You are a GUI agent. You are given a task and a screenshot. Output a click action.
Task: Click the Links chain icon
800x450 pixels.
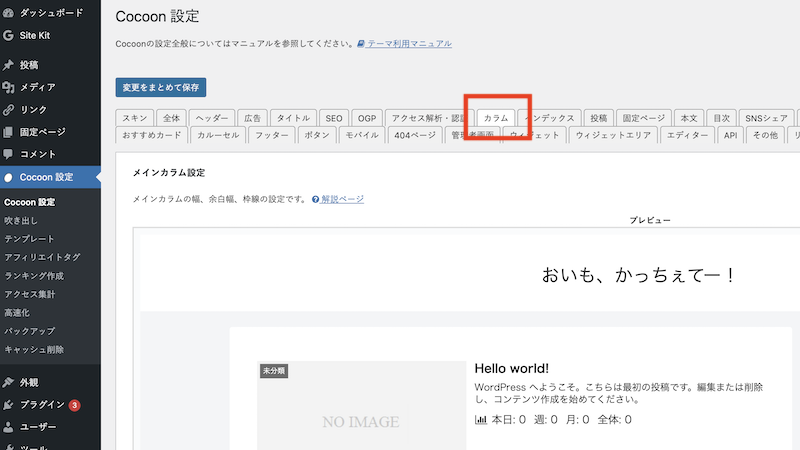click(8, 110)
